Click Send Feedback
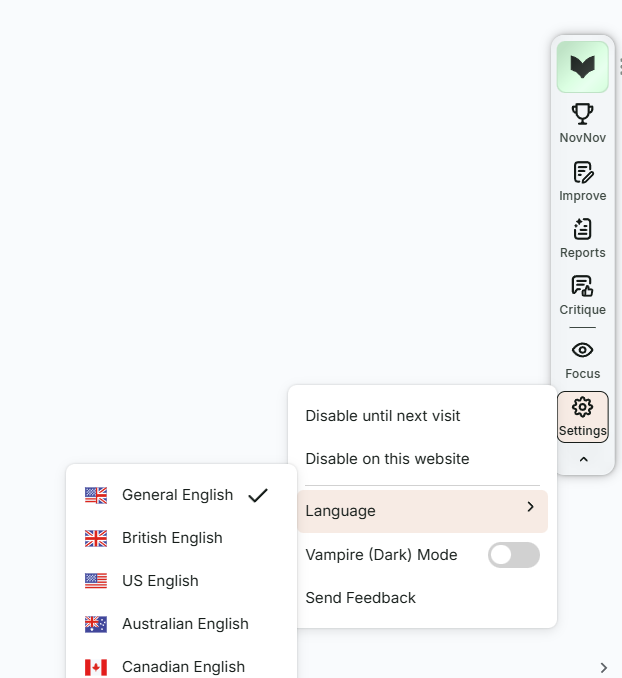622x678 pixels. [x=360, y=598]
